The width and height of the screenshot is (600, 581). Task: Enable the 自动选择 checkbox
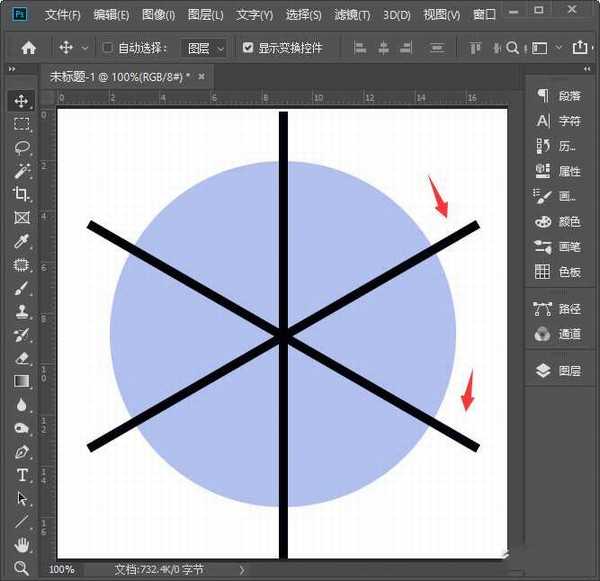point(108,48)
